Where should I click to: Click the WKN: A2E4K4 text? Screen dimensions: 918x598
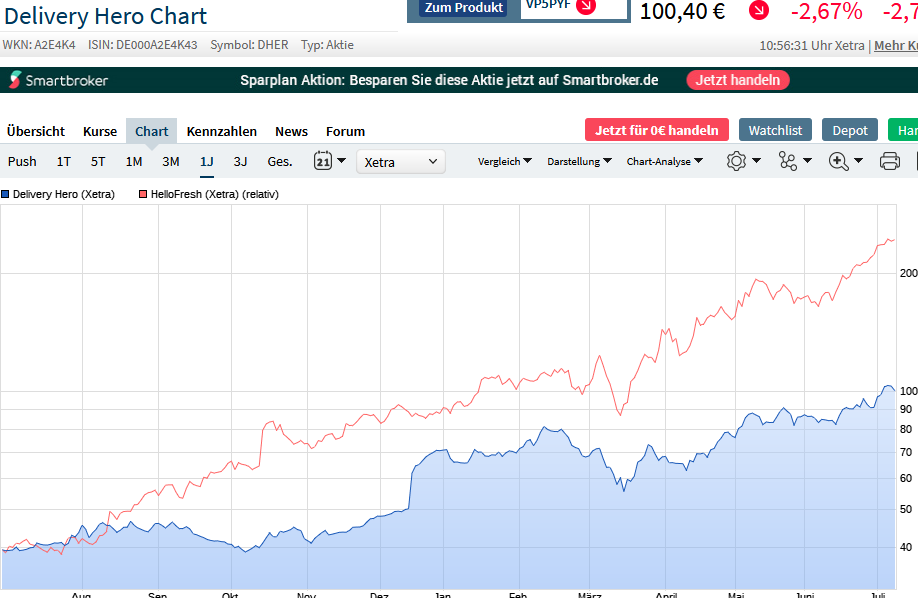pyautogui.click(x=39, y=45)
